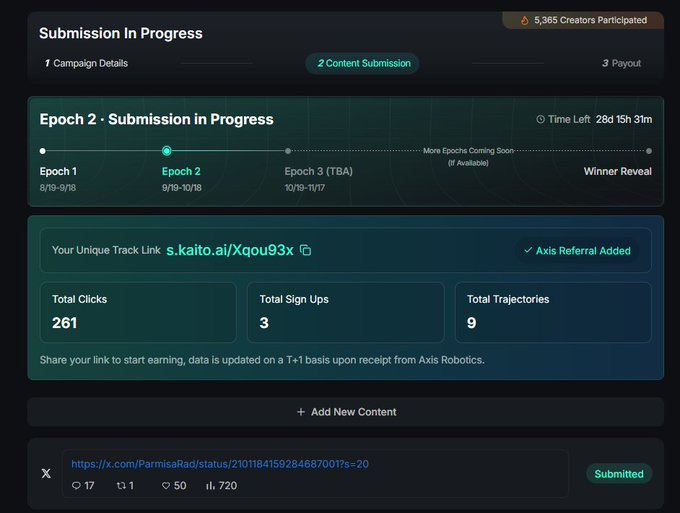The image size is (680, 513).
Task: Select the Content Submission step
Action: coord(363,63)
